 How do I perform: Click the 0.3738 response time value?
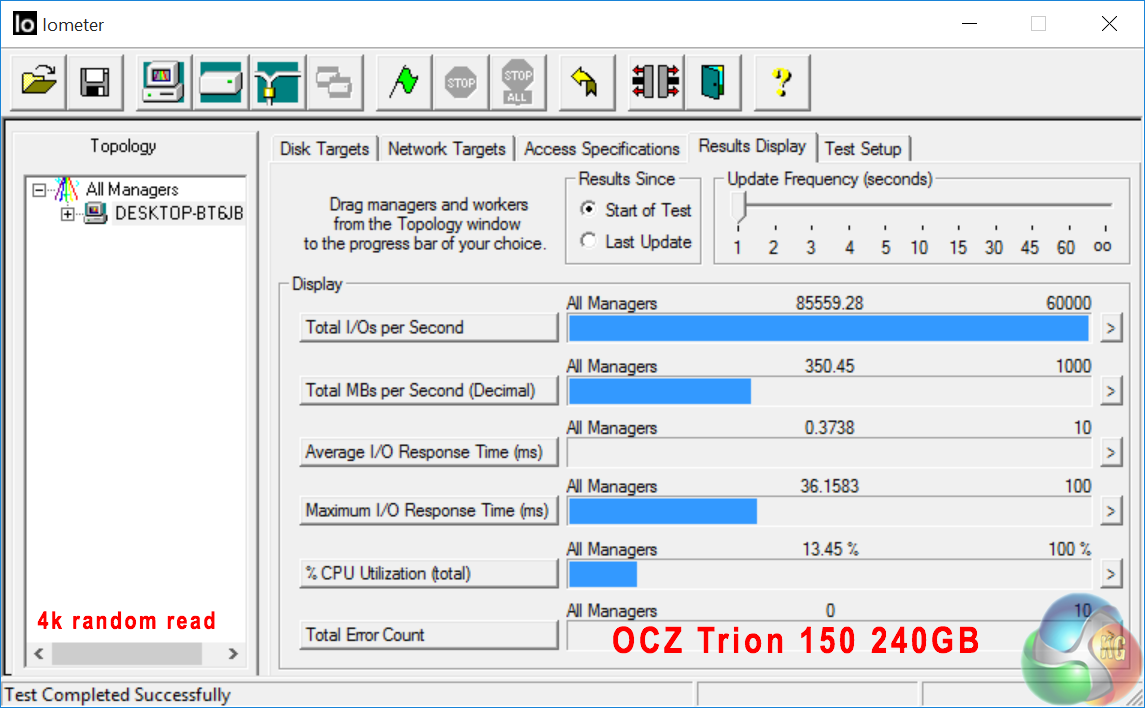click(x=829, y=428)
